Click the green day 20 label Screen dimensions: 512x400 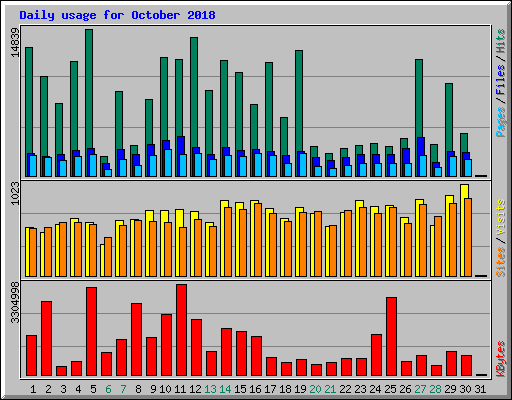tap(315, 389)
